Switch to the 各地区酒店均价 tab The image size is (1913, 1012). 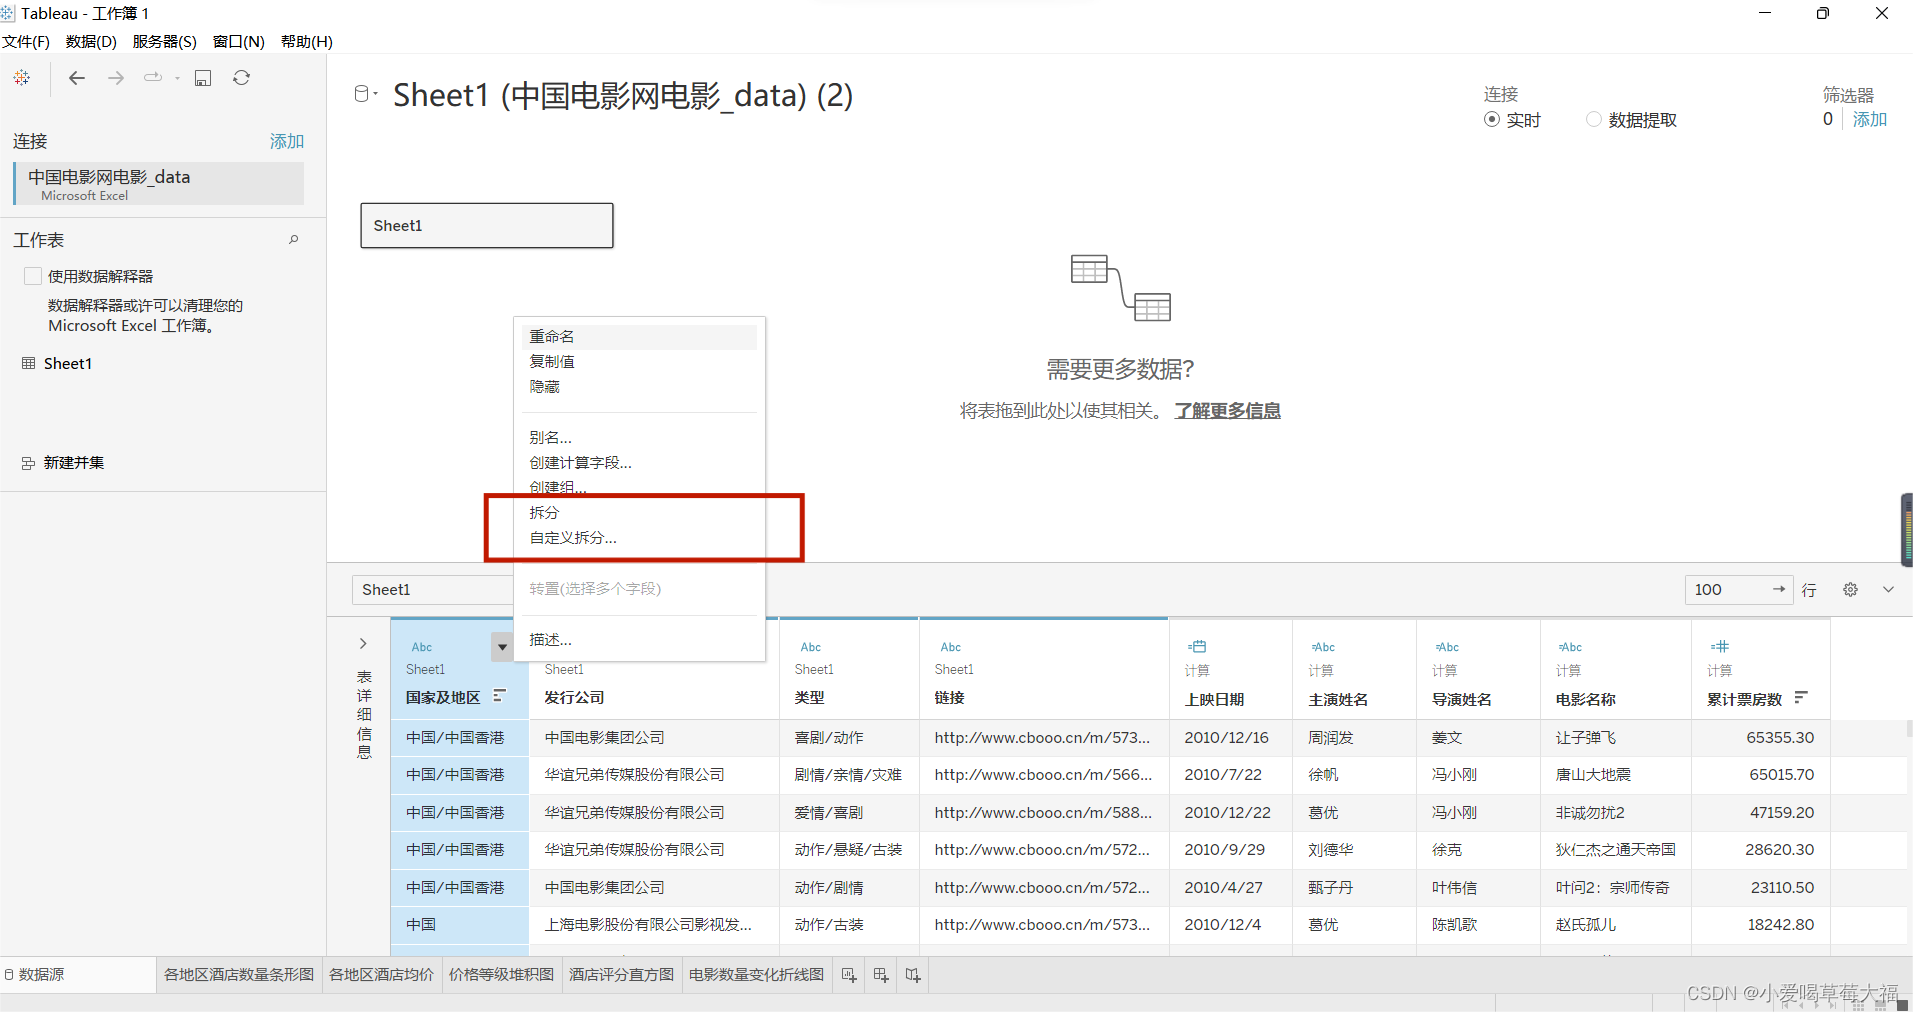coord(381,975)
